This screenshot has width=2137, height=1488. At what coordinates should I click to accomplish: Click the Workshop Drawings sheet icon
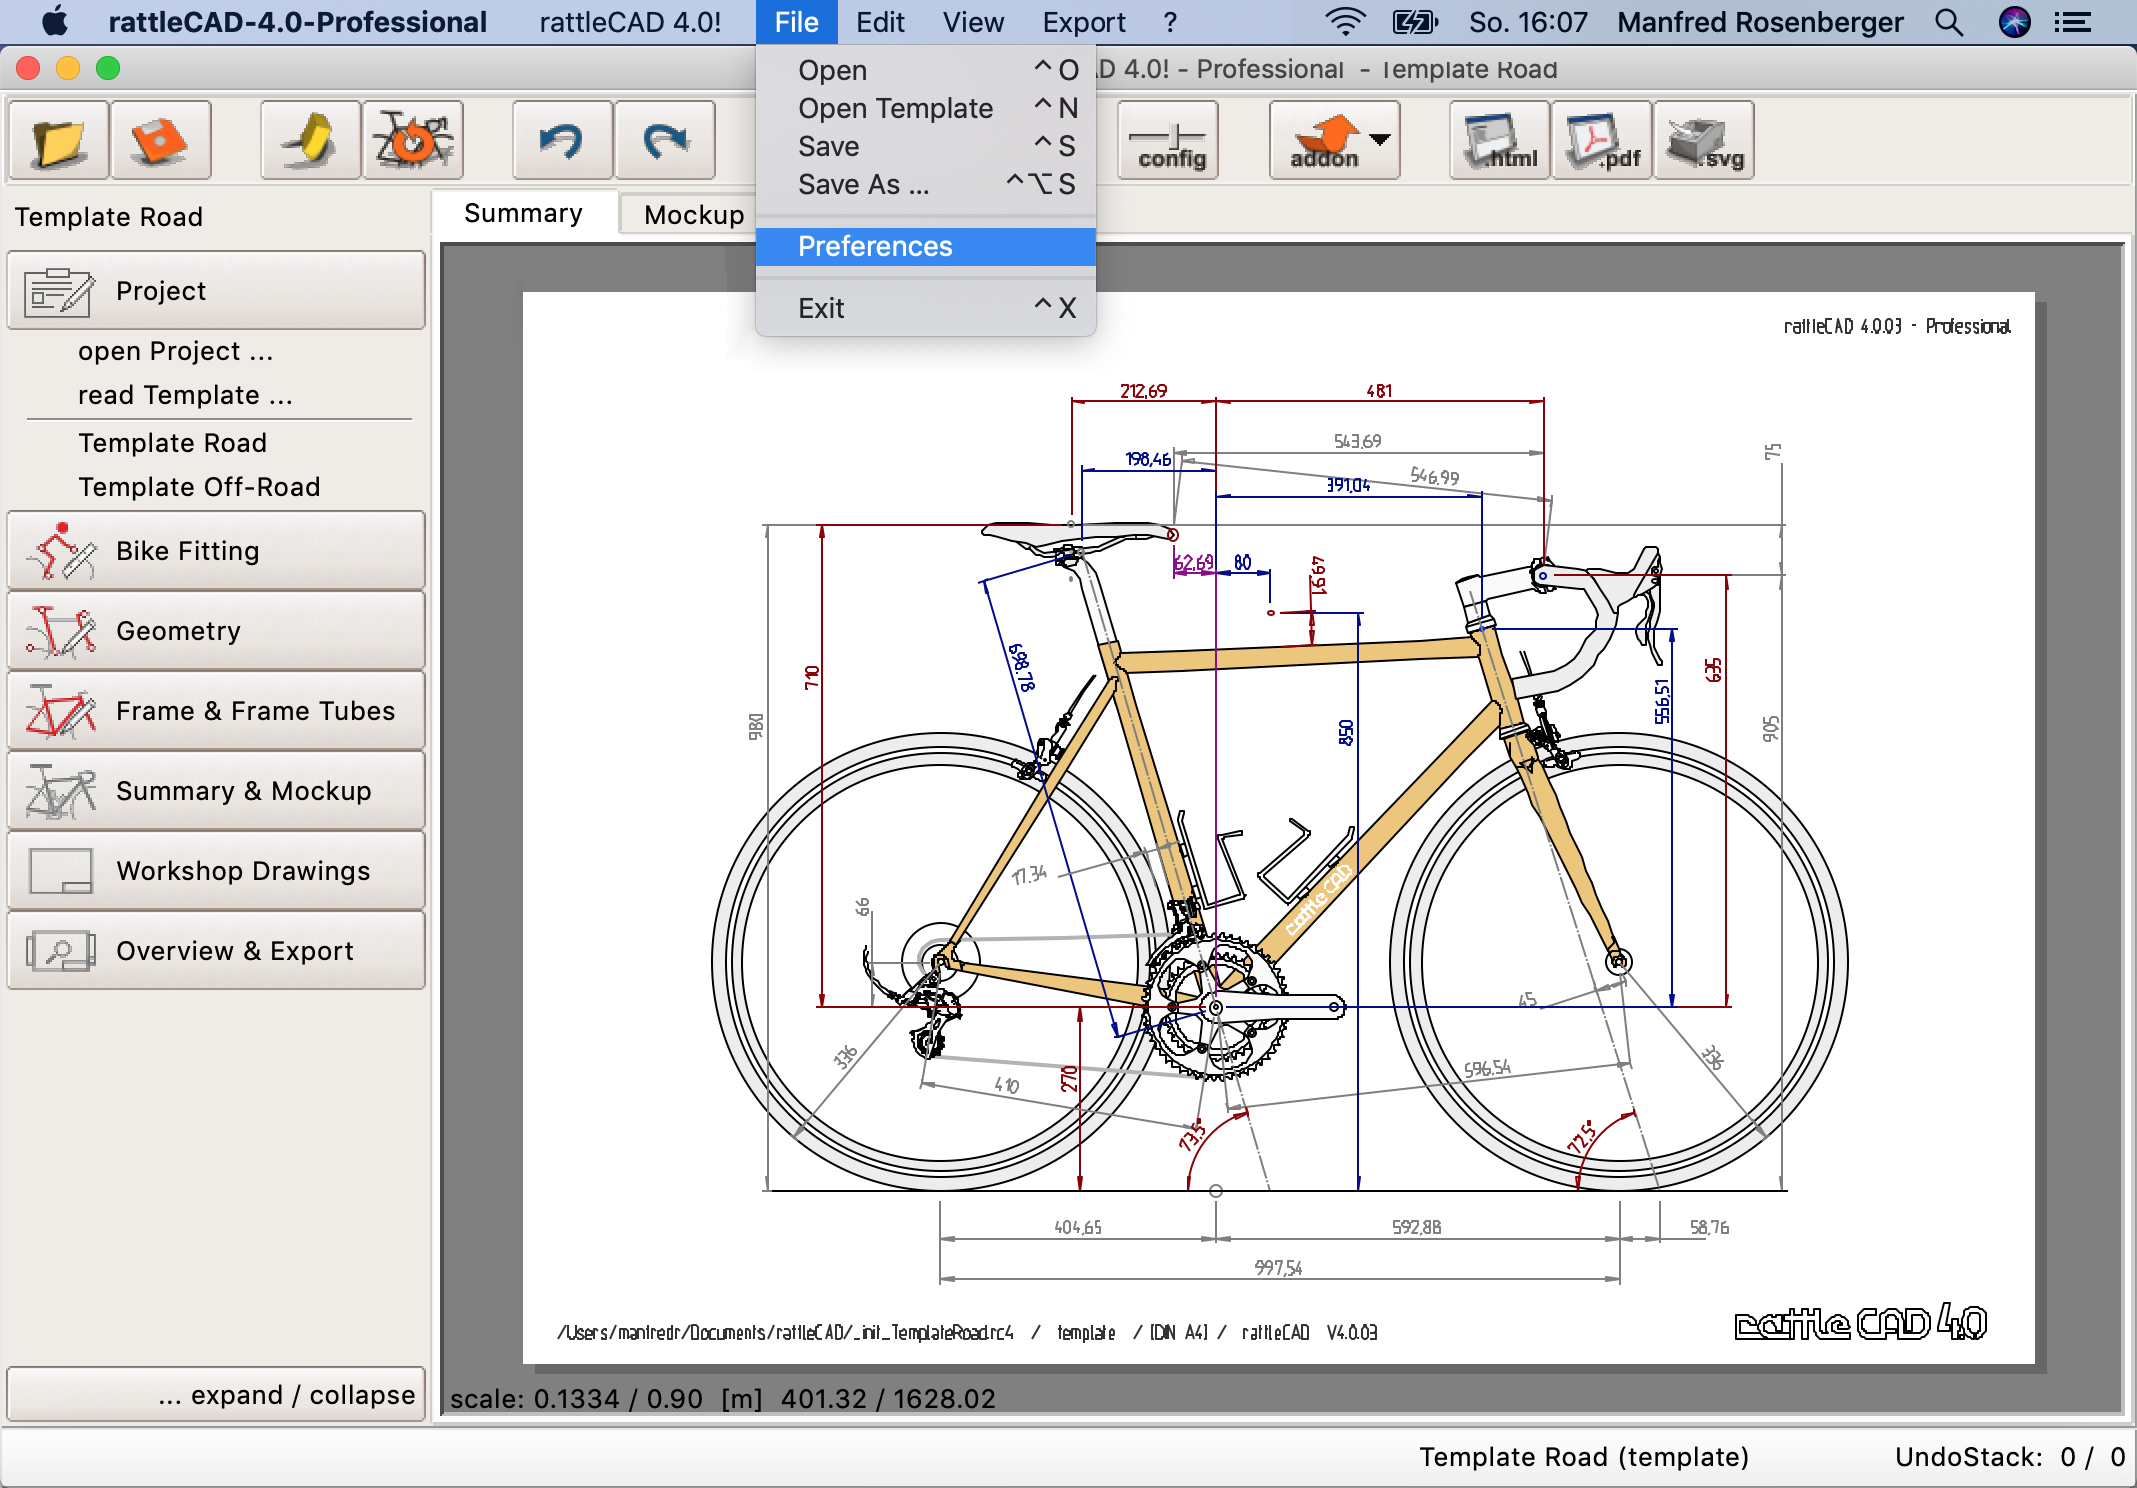click(x=60, y=871)
